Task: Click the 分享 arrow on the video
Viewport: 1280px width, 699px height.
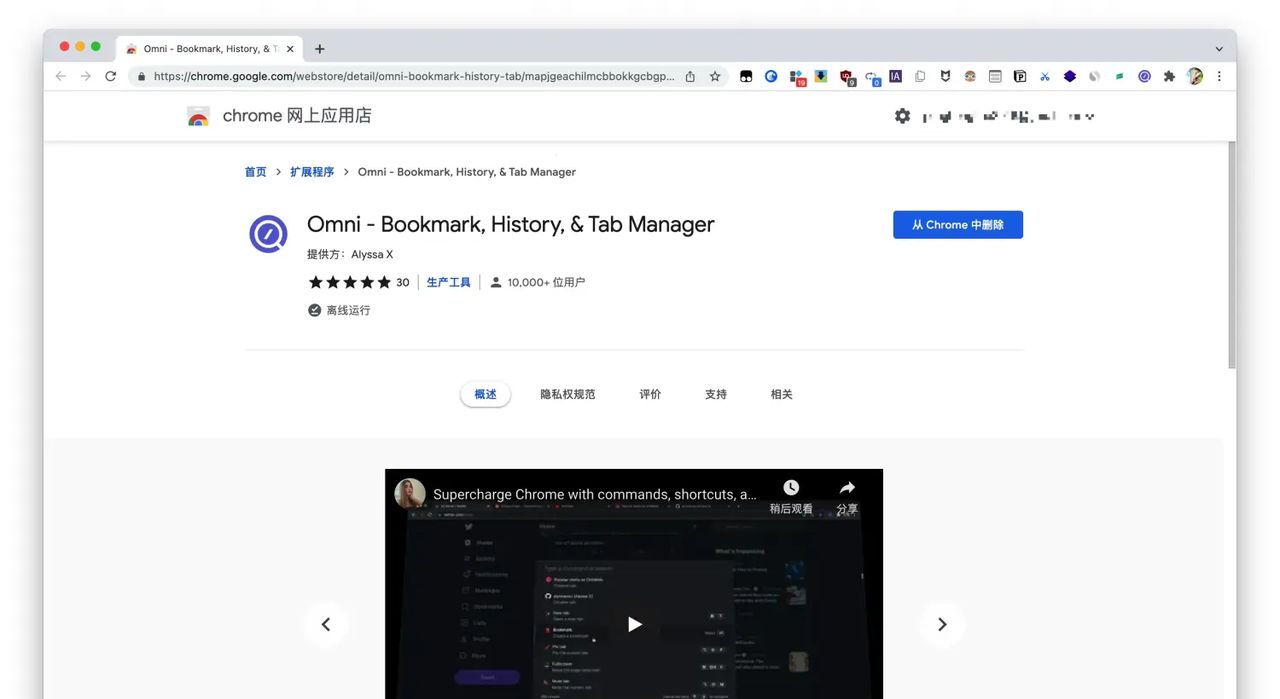Action: [847, 496]
